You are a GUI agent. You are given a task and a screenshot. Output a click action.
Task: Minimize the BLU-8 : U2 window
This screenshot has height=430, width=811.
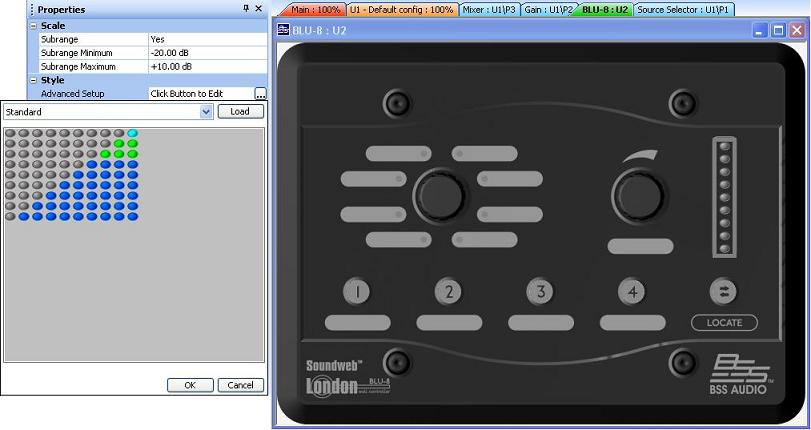[759, 31]
